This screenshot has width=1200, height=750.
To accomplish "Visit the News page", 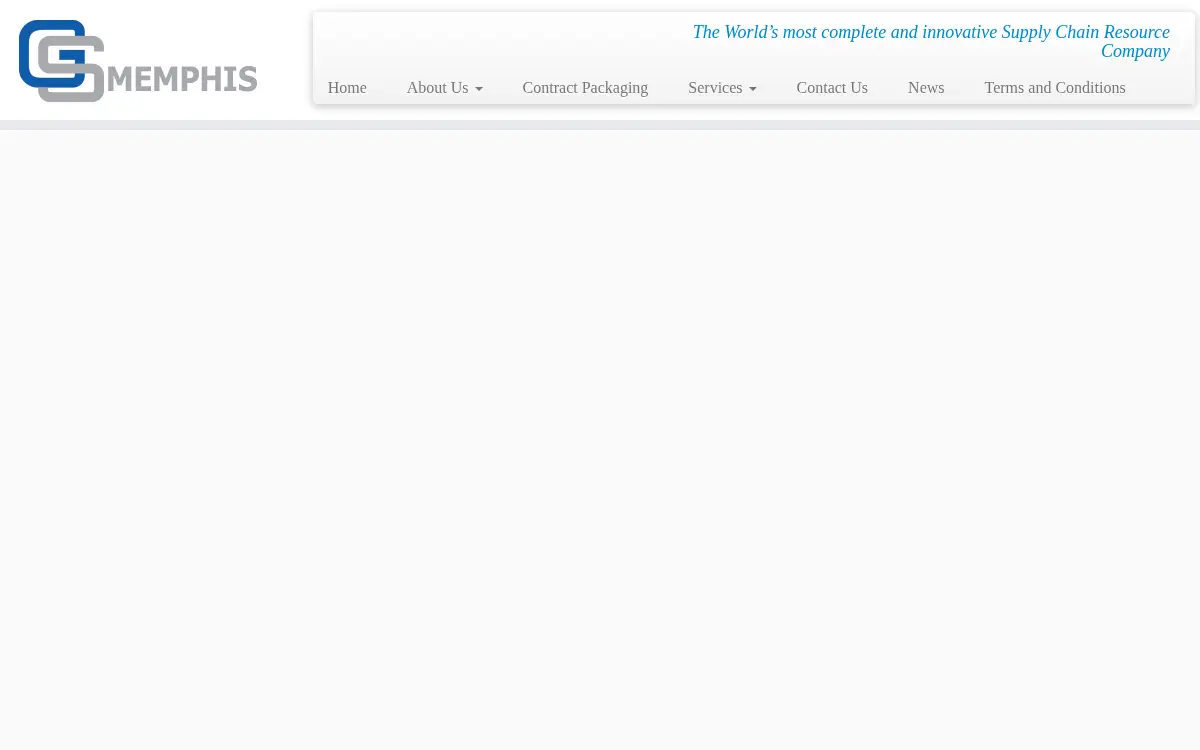I will click(926, 88).
